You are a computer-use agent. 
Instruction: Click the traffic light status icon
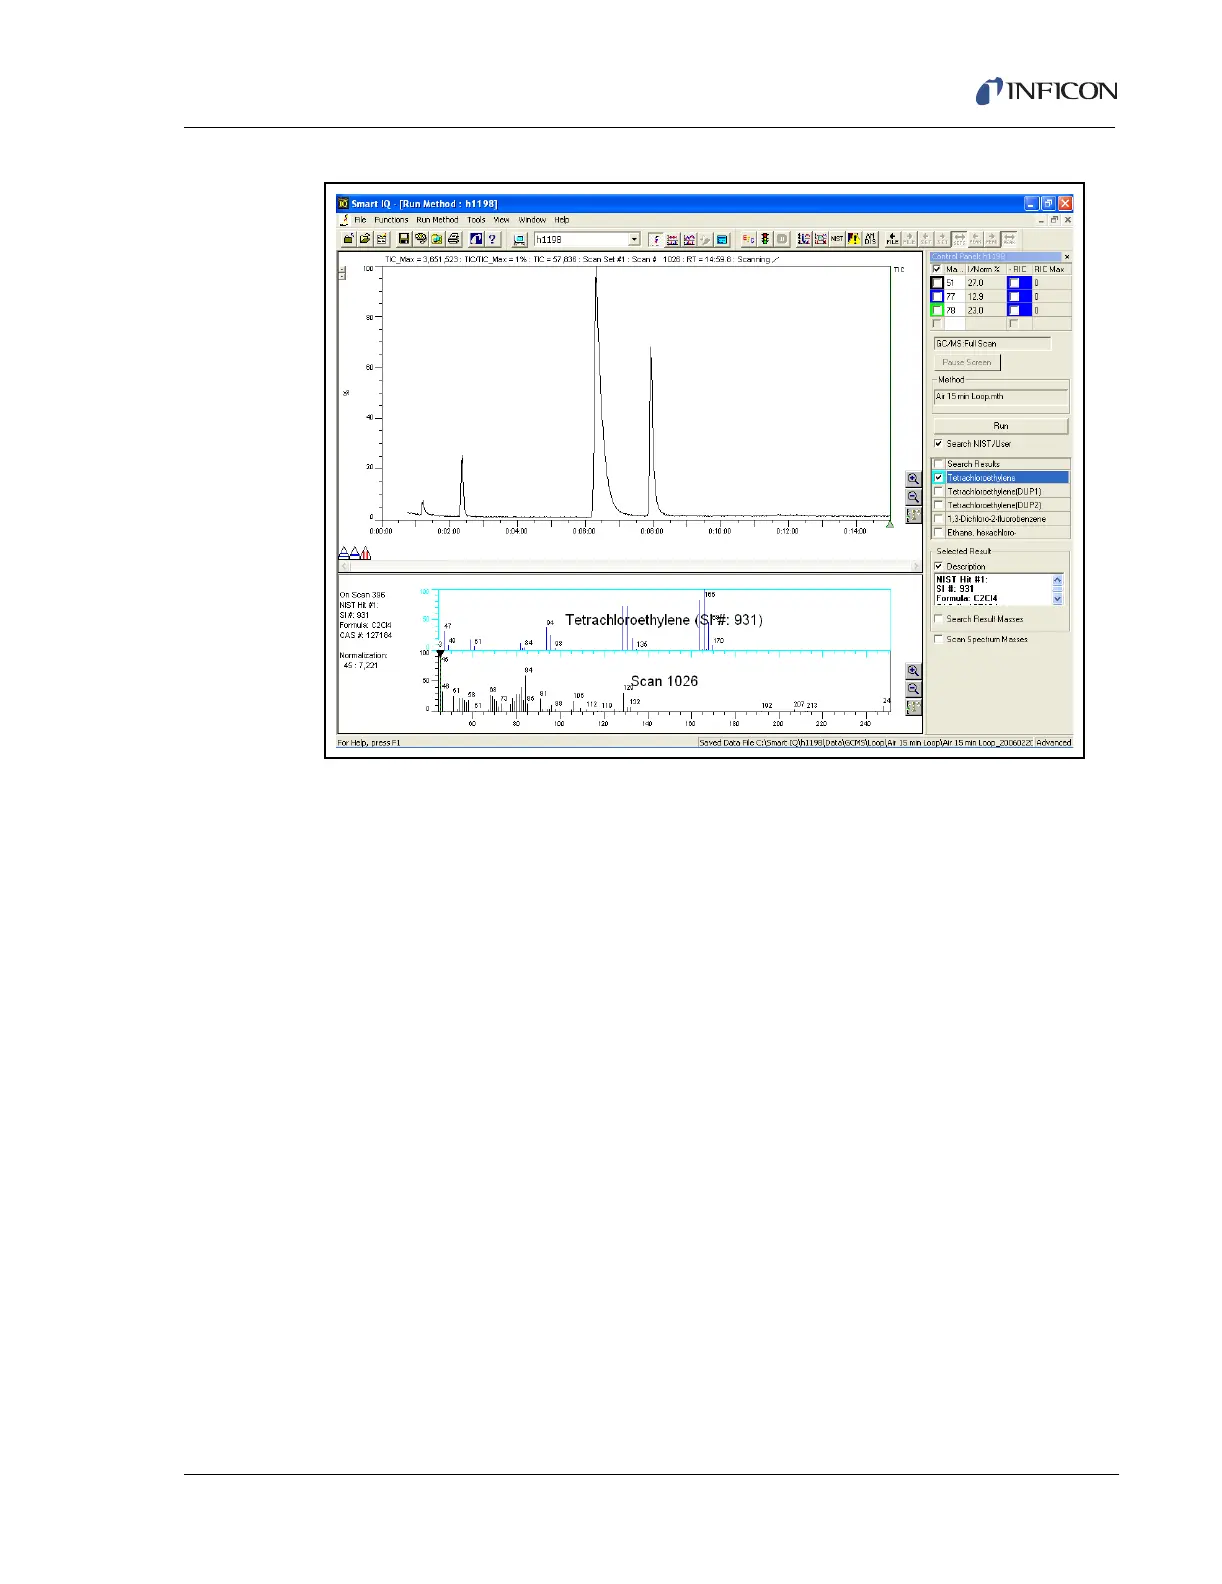click(765, 239)
